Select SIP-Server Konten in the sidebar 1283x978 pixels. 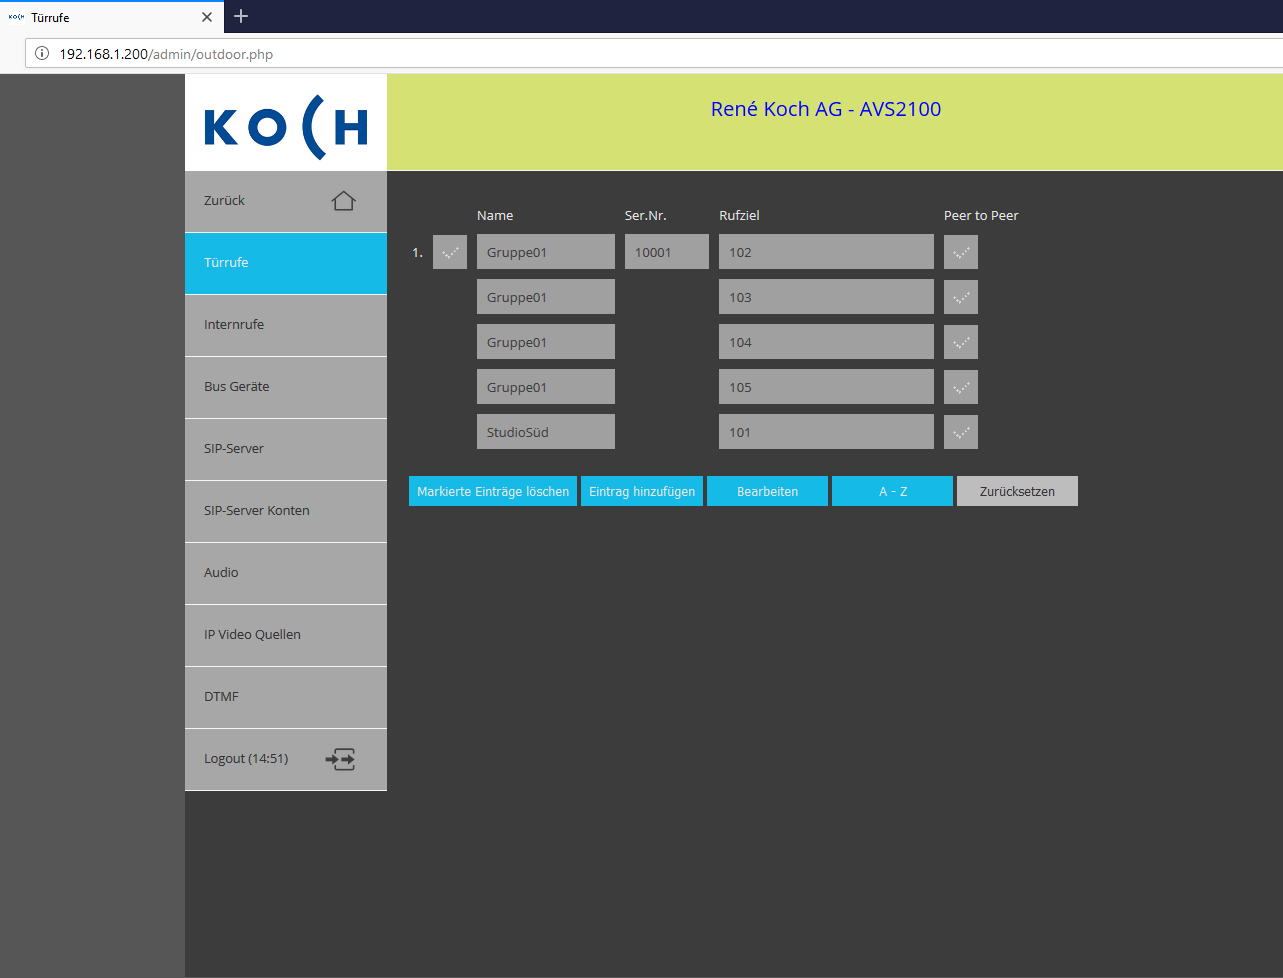point(286,511)
